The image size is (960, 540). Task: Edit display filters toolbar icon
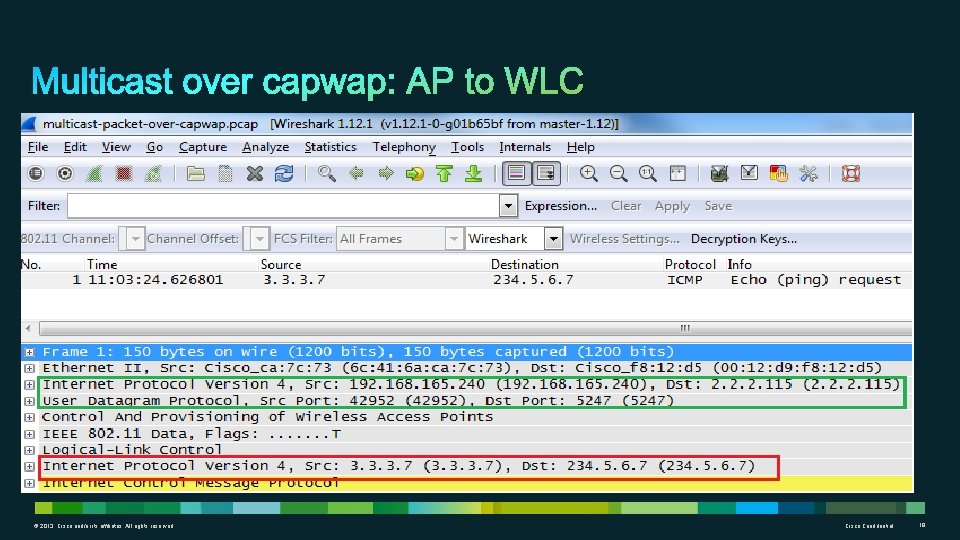click(x=749, y=174)
